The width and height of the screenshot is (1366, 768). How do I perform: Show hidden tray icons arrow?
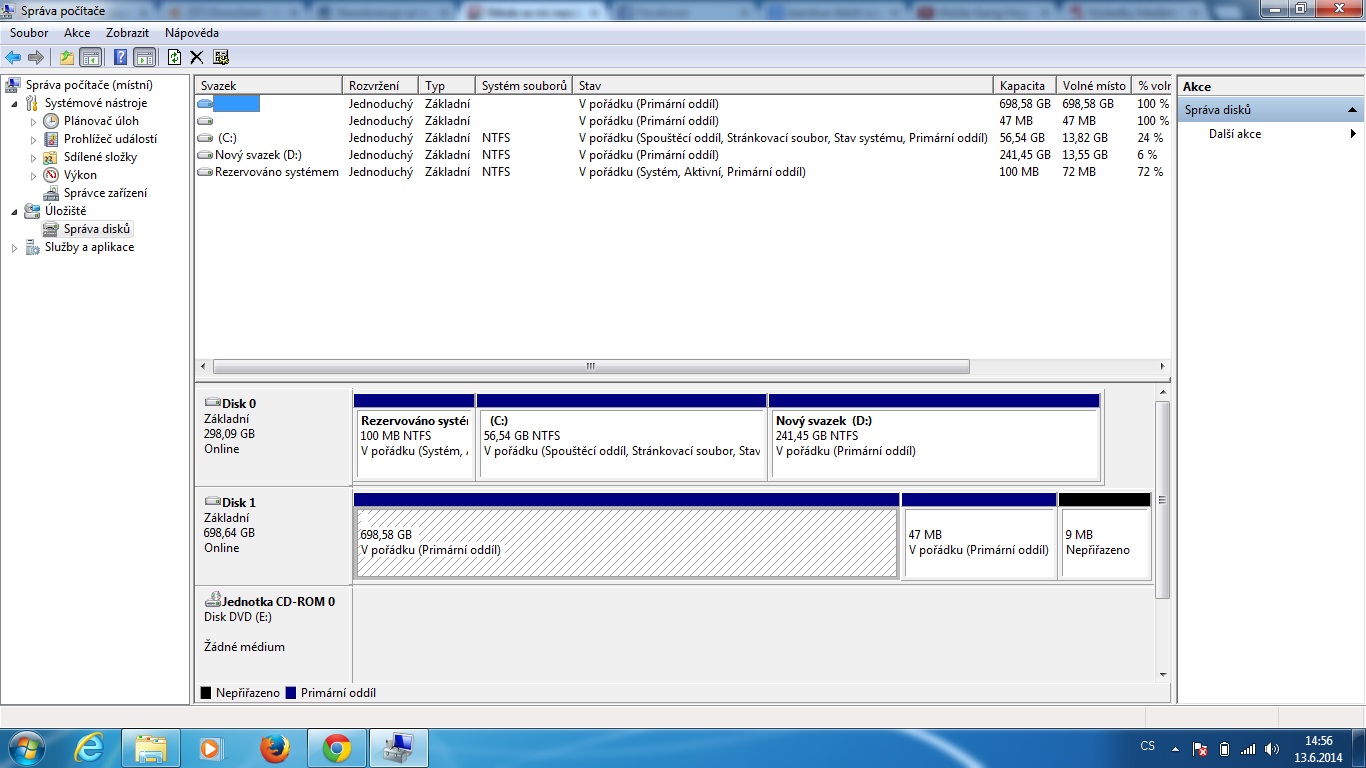coord(1174,748)
